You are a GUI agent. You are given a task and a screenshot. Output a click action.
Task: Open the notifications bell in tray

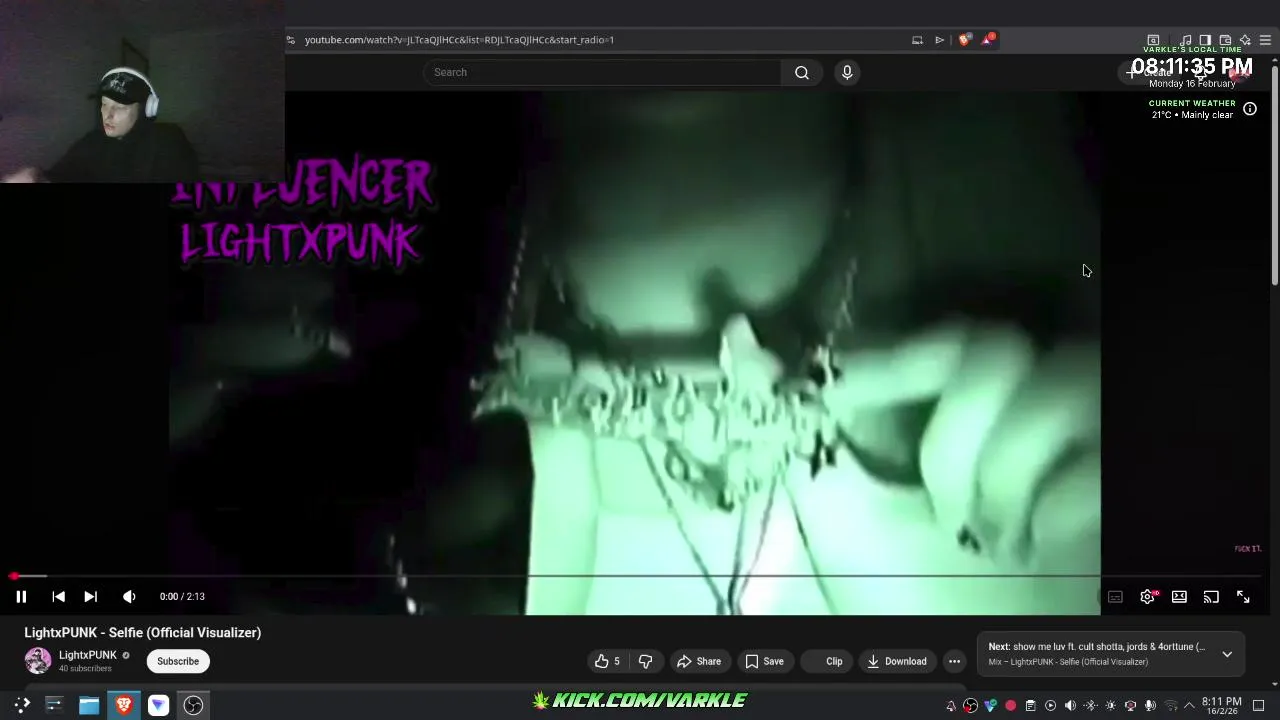tap(951, 706)
